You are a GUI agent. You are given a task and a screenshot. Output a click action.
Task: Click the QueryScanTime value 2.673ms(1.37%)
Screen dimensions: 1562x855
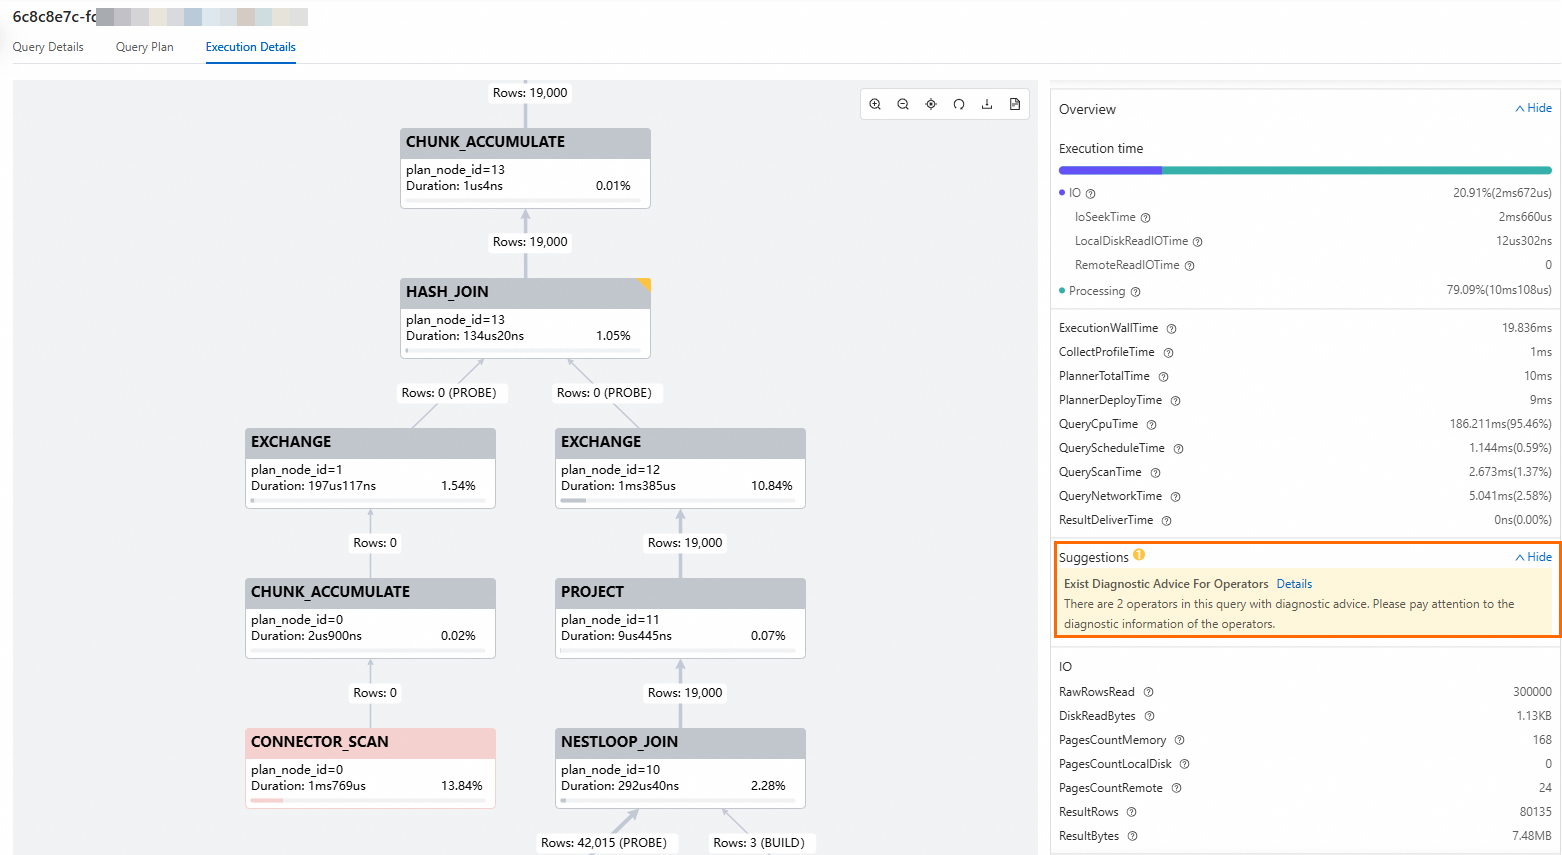click(1510, 472)
